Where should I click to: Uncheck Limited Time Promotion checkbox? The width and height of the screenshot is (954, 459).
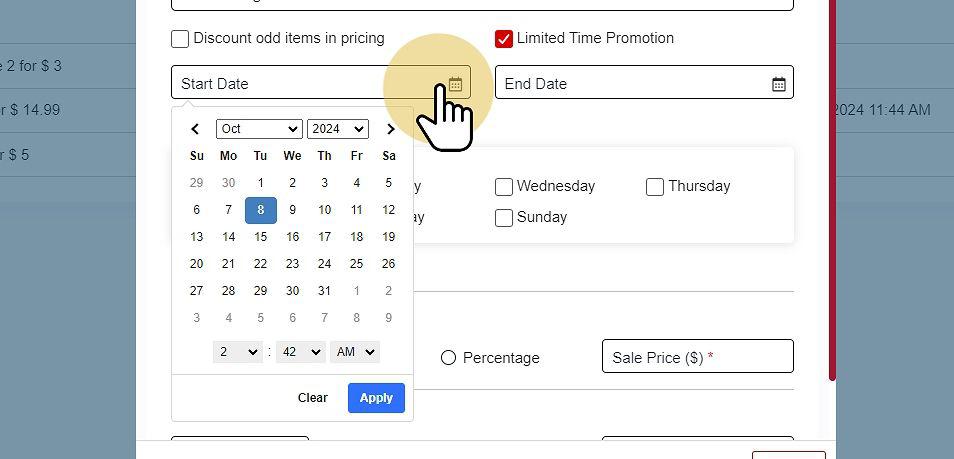[504, 39]
